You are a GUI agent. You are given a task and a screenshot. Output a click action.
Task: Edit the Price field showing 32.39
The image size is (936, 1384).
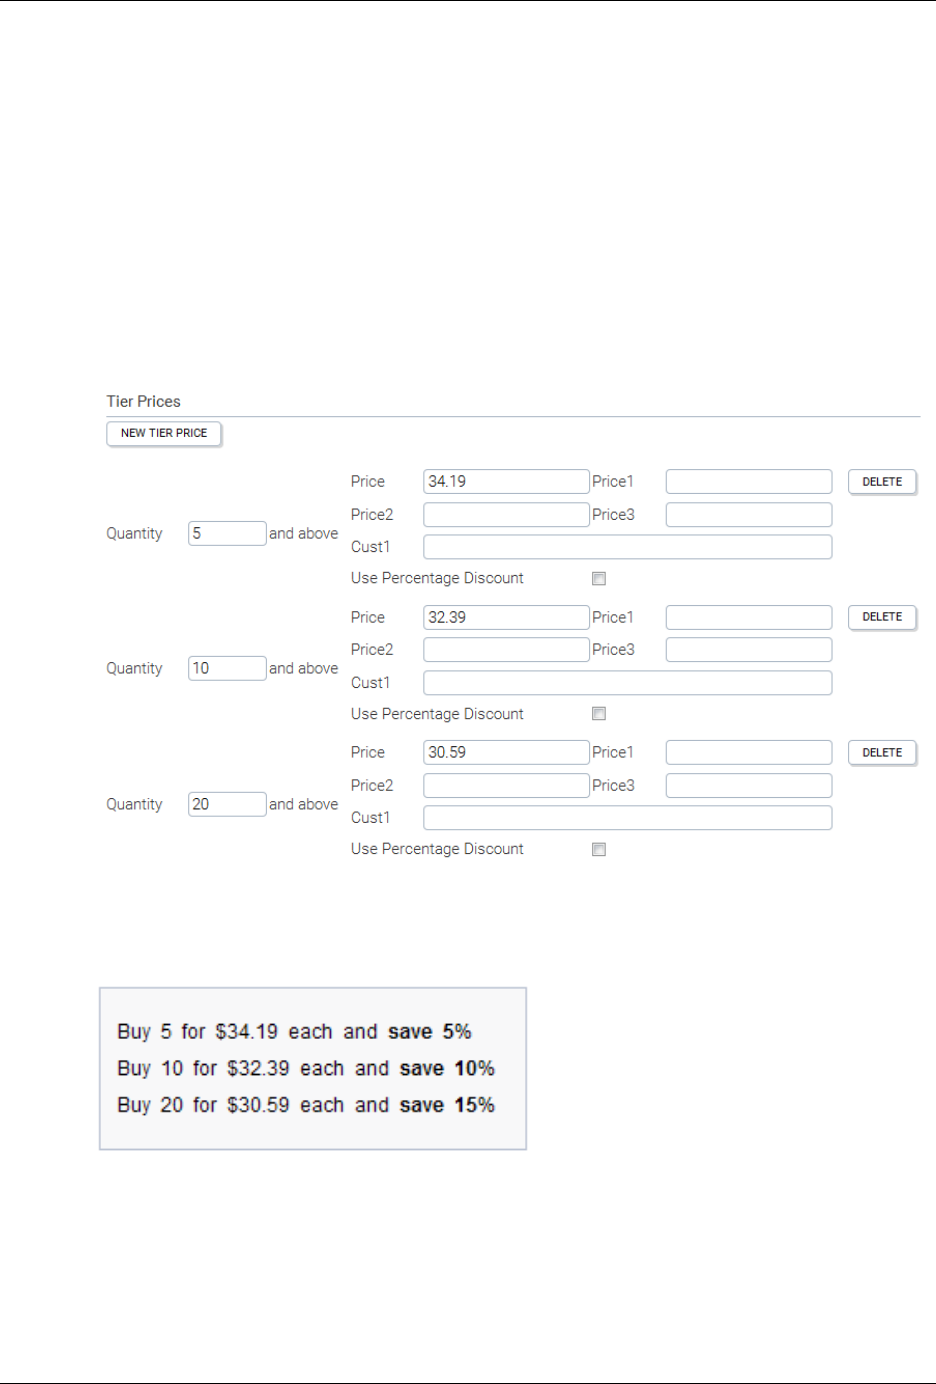coord(506,617)
